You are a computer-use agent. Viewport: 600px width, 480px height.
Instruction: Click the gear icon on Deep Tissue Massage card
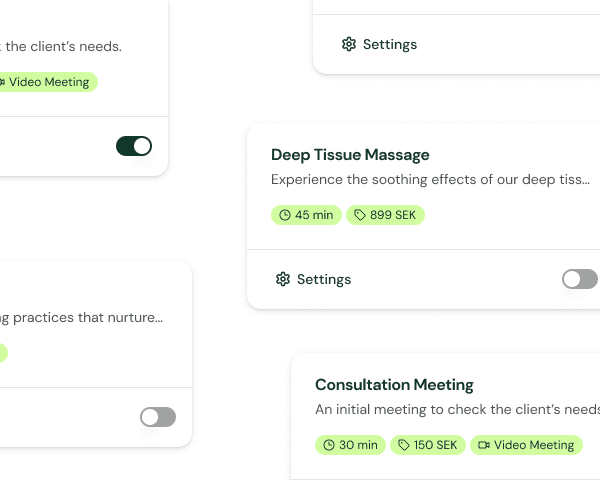coord(283,279)
